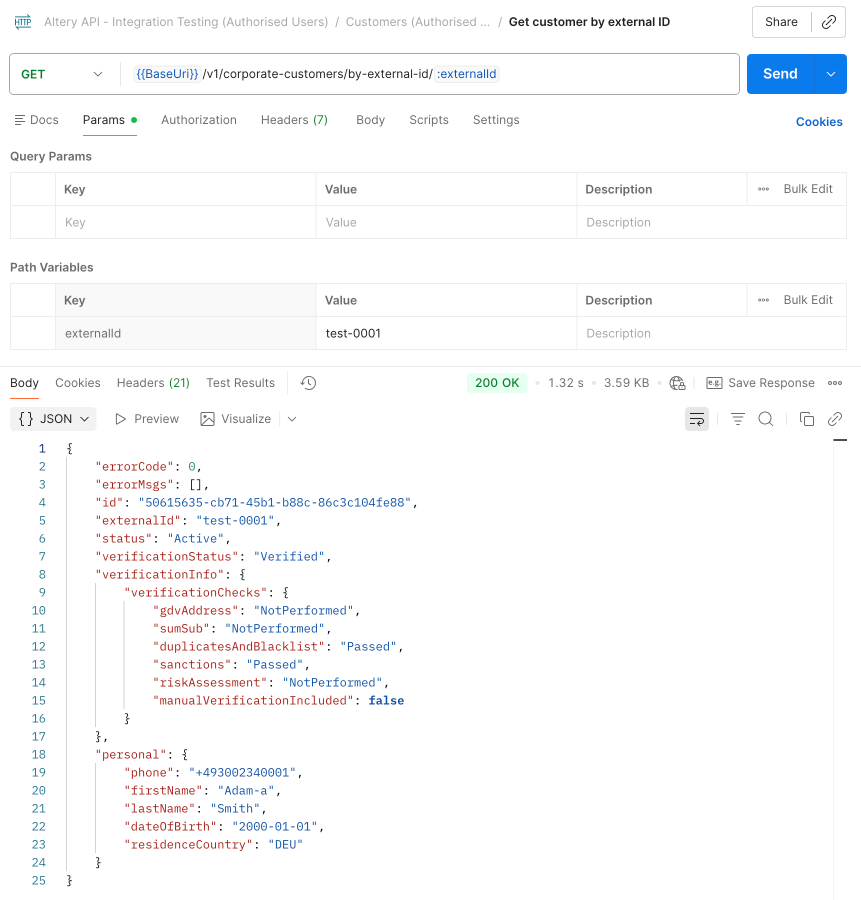Open Cookies link in request bar

point(819,122)
